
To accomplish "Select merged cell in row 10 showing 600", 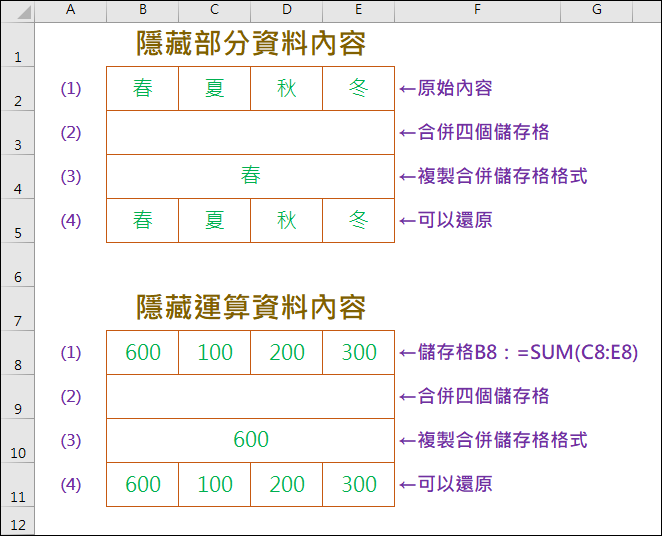I will pyautogui.click(x=250, y=441).
